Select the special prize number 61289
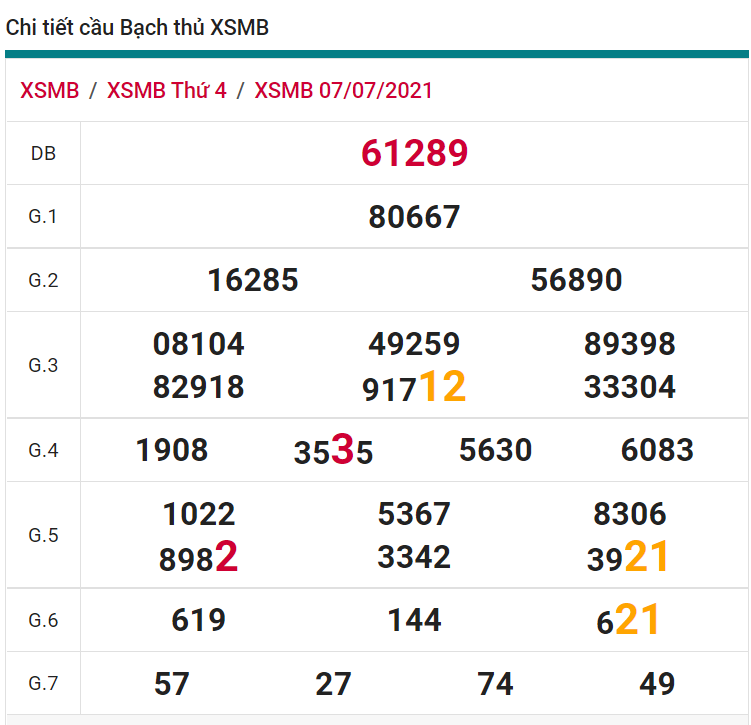The height and width of the screenshot is (725, 751). [x=414, y=153]
